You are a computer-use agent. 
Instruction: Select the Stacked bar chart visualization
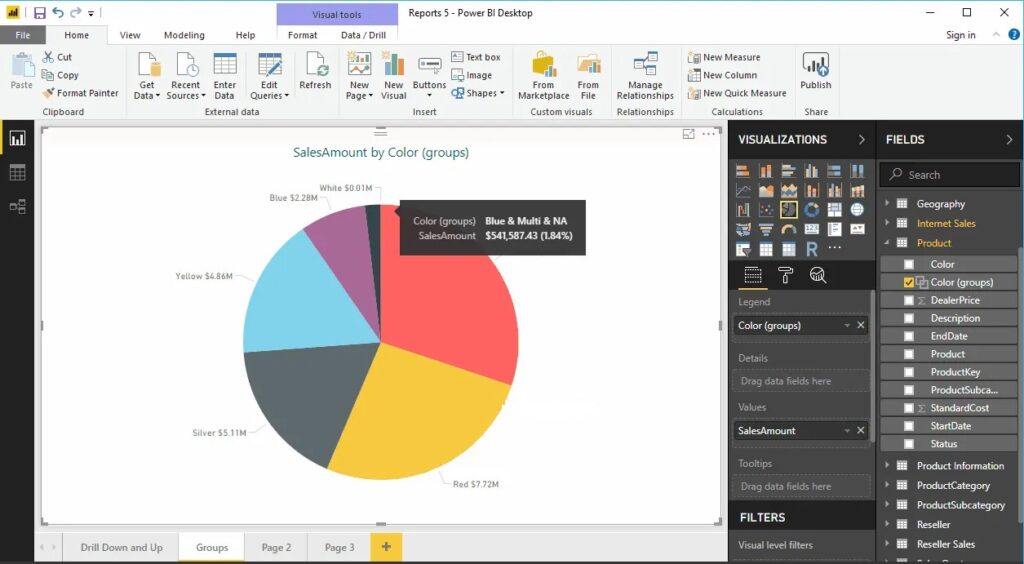click(743, 171)
